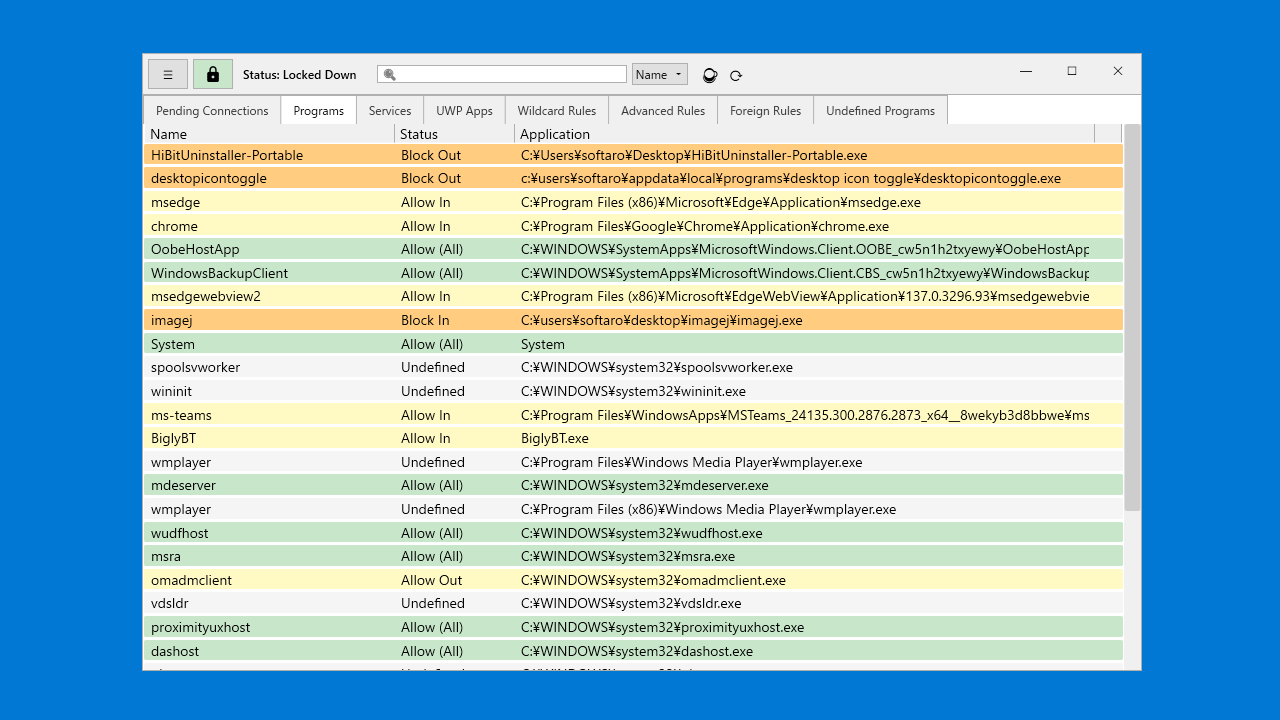Select the wininit row
The image size is (1280, 720).
[x=633, y=391]
